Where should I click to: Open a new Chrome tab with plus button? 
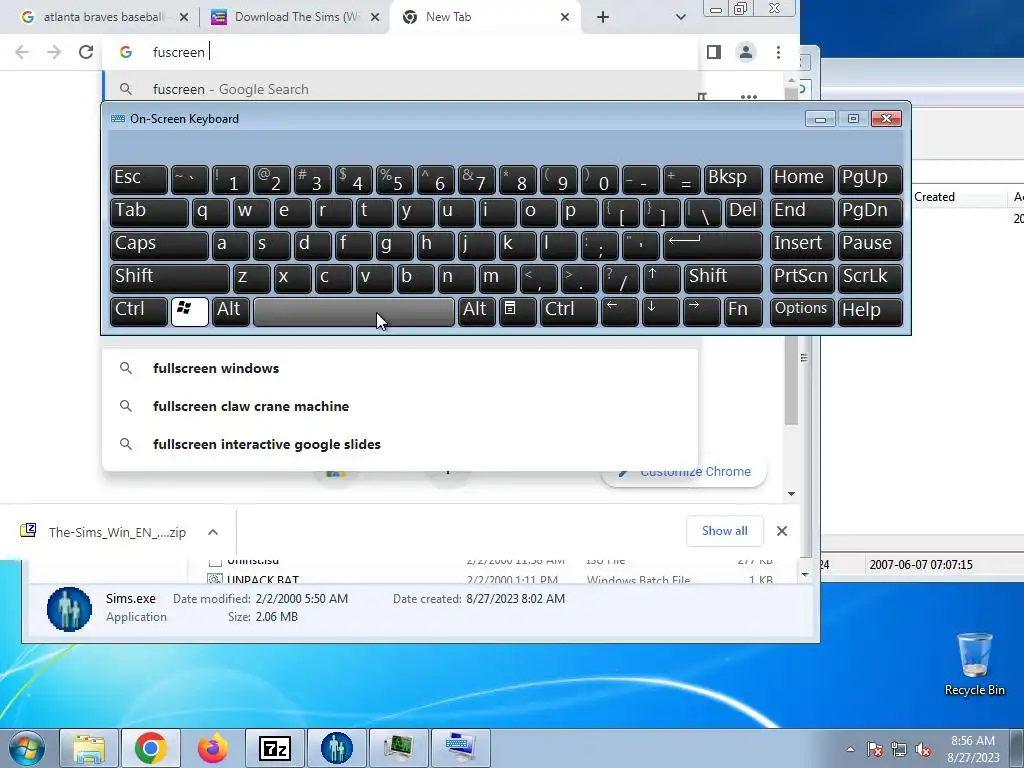point(603,17)
